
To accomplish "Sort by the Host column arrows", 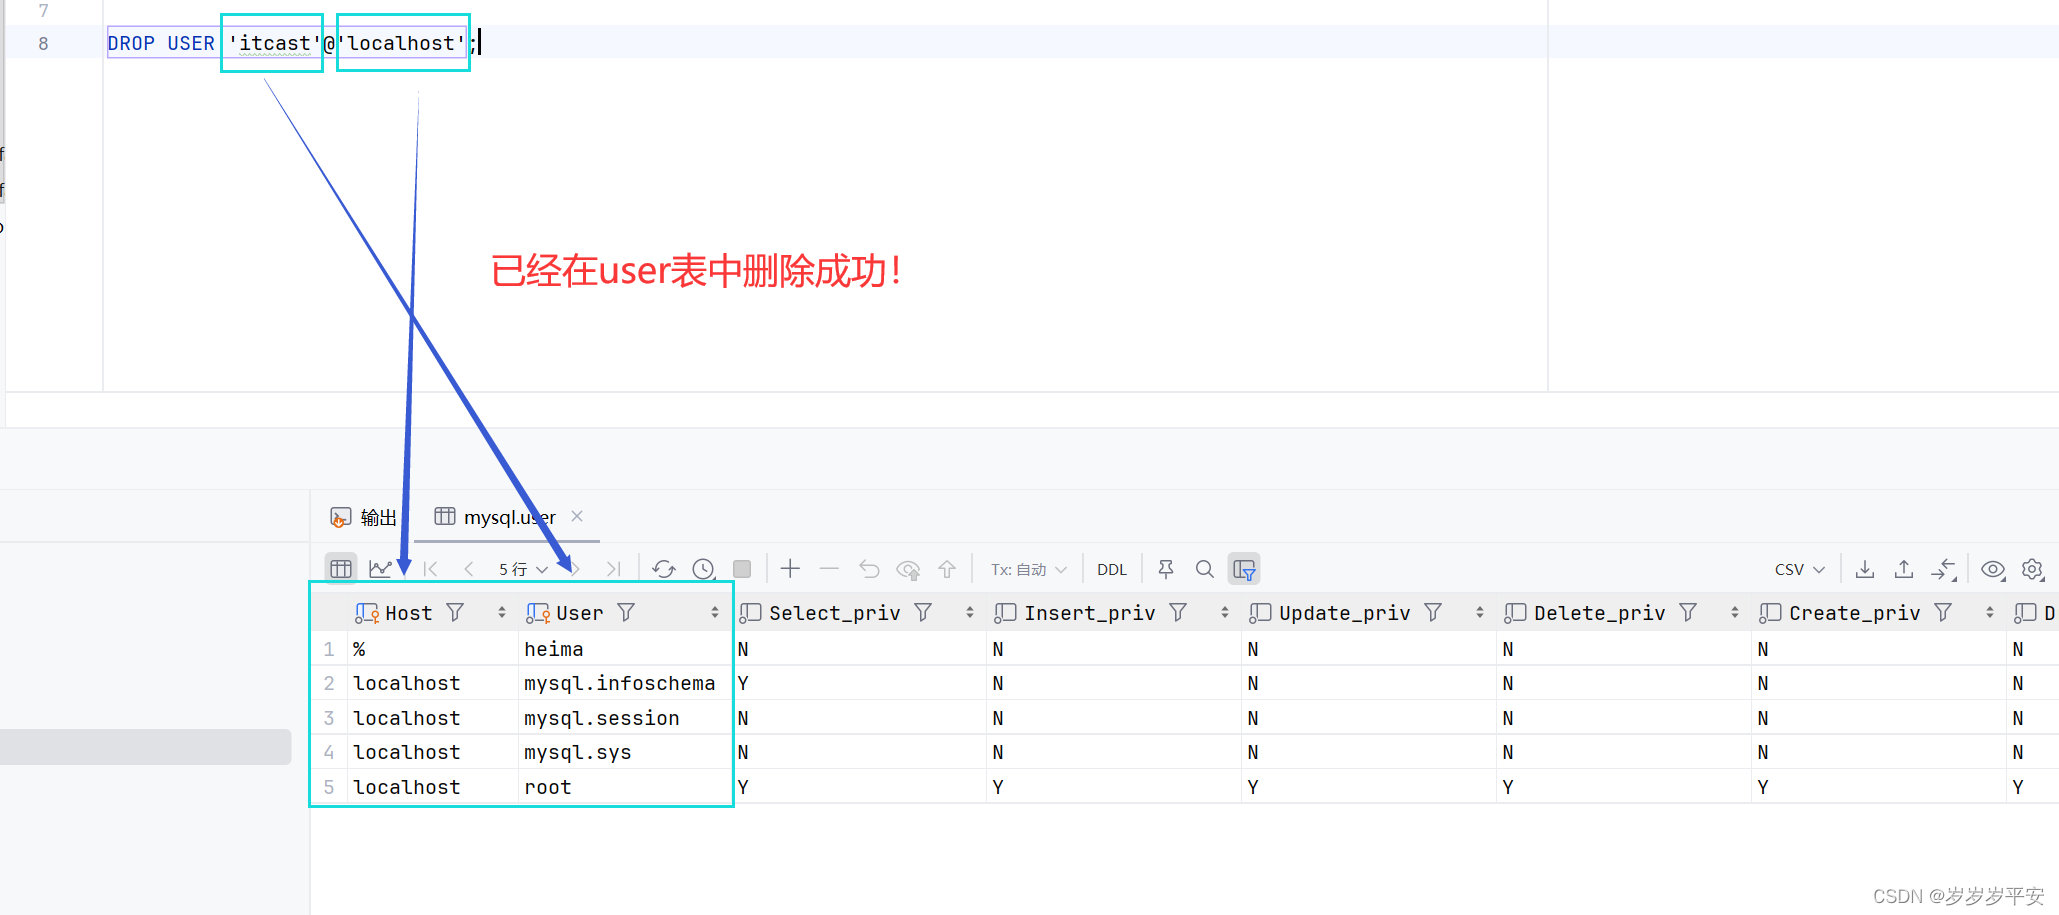I will tap(502, 612).
